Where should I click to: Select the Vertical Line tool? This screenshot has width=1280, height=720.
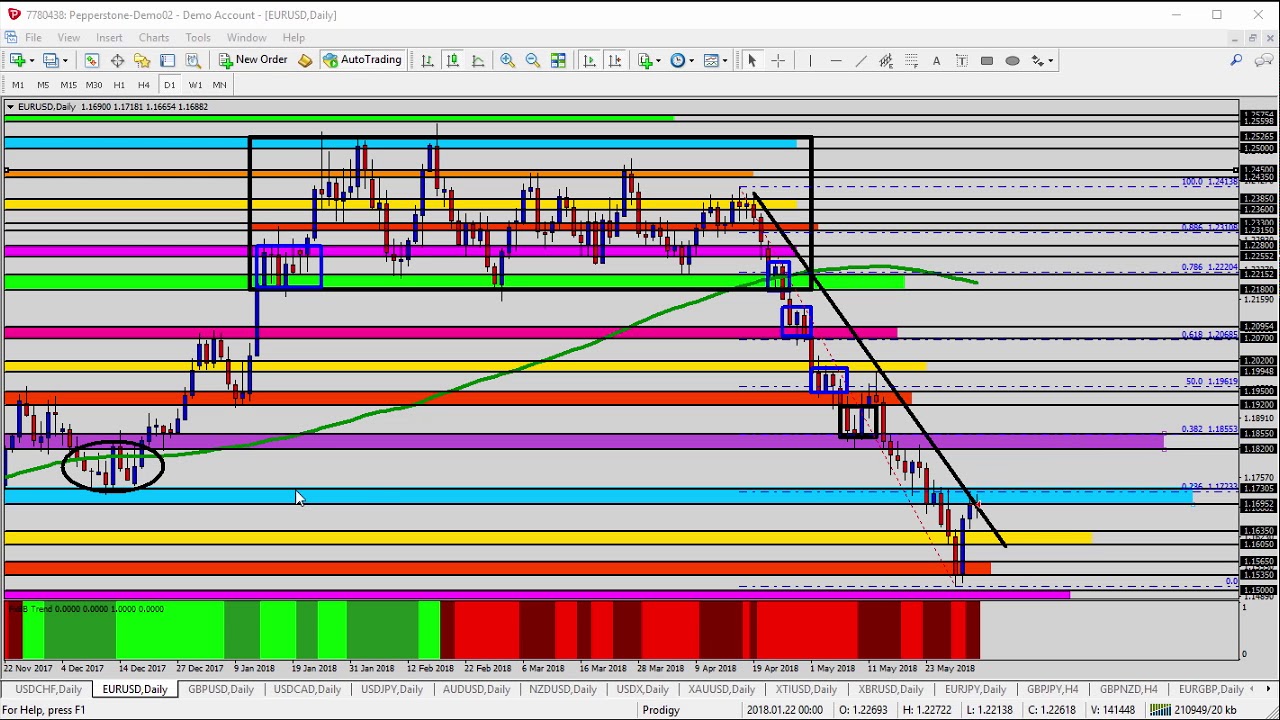(810, 60)
